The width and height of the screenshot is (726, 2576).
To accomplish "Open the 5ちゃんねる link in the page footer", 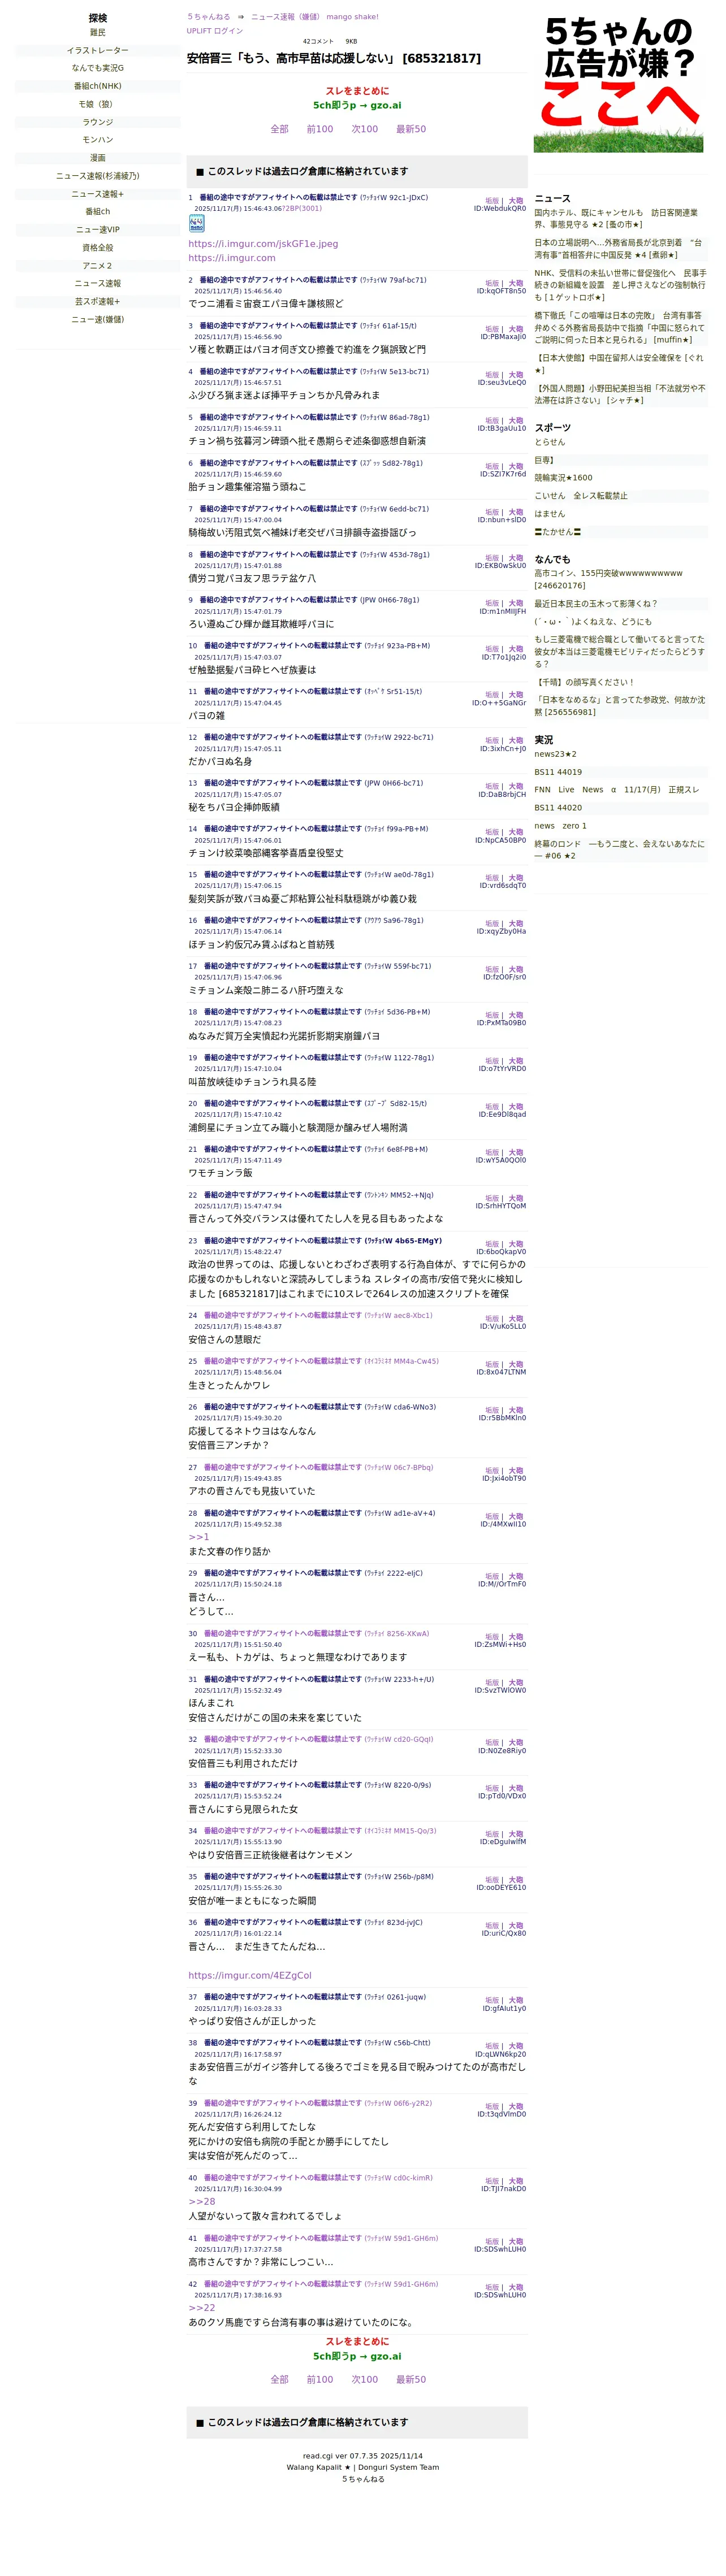I will [363, 2479].
